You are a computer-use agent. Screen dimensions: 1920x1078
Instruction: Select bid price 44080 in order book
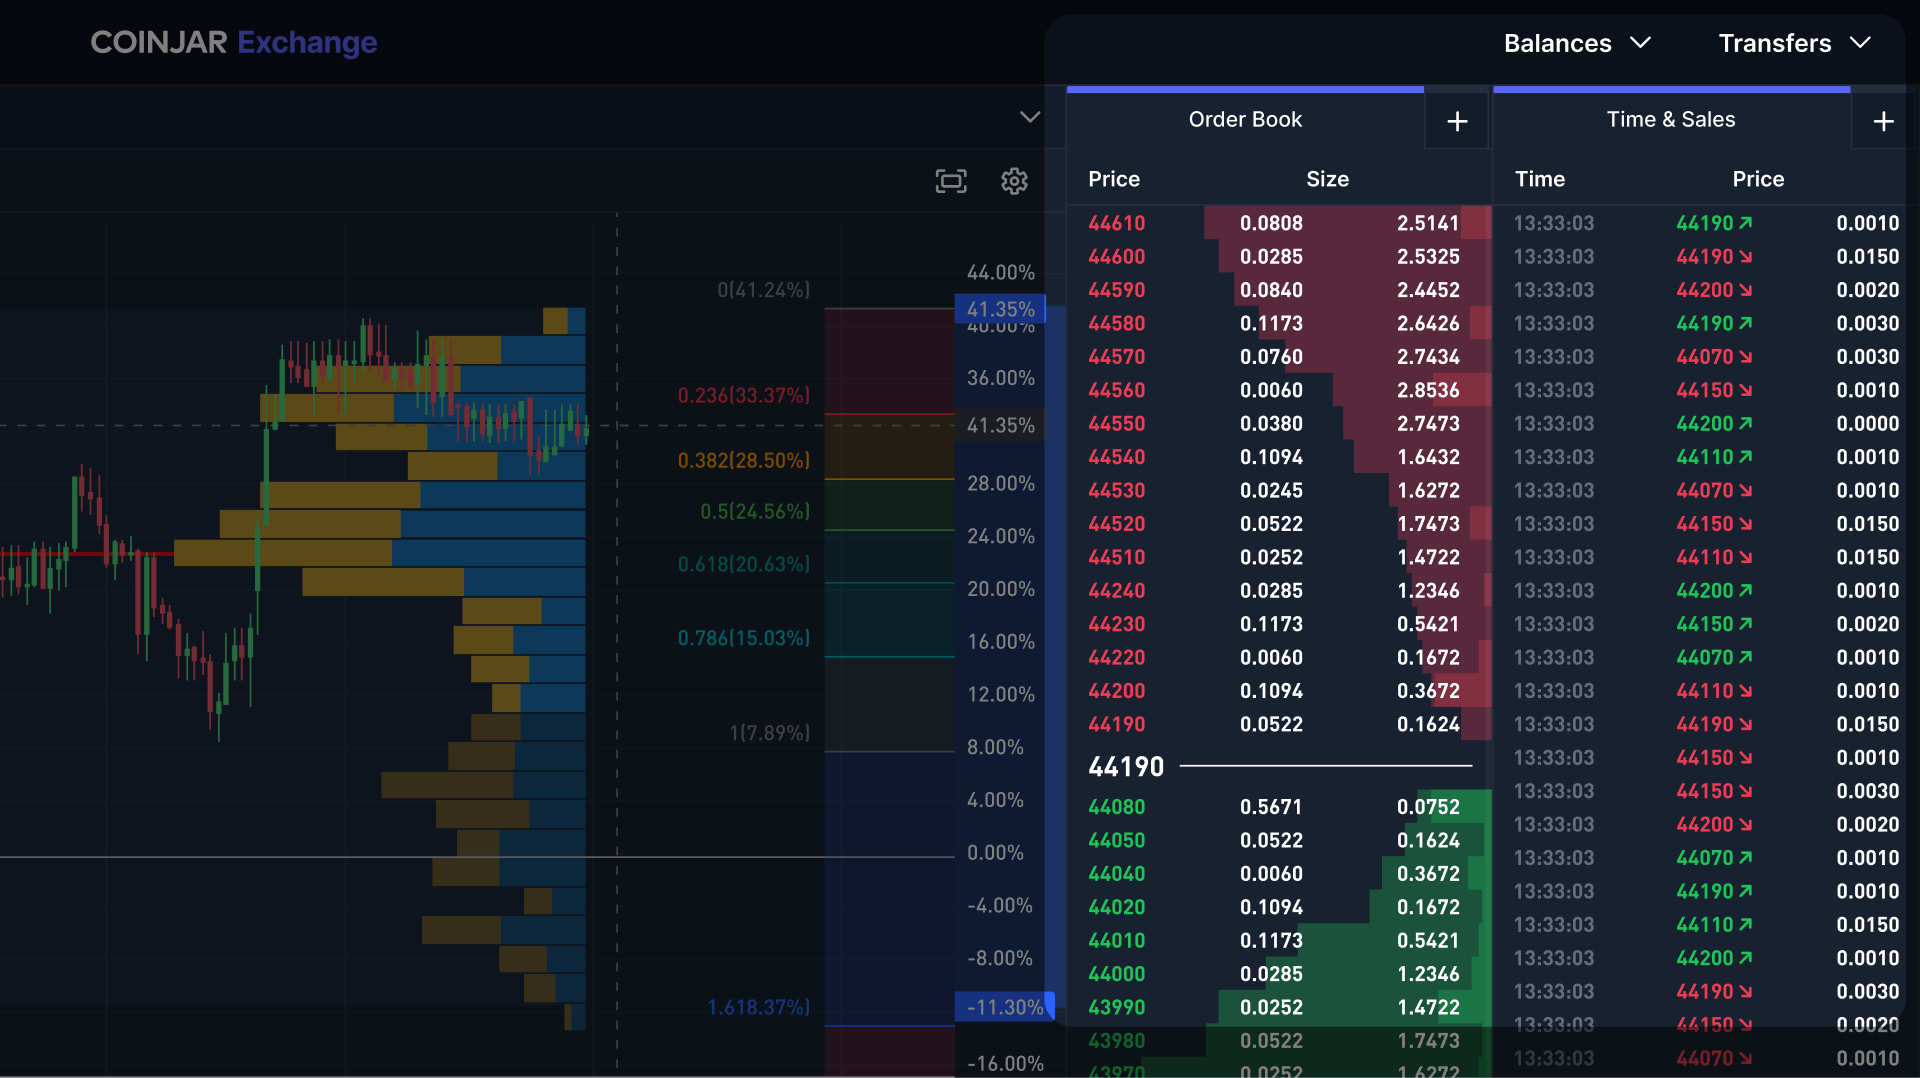pyautogui.click(x=1116, y=807)
